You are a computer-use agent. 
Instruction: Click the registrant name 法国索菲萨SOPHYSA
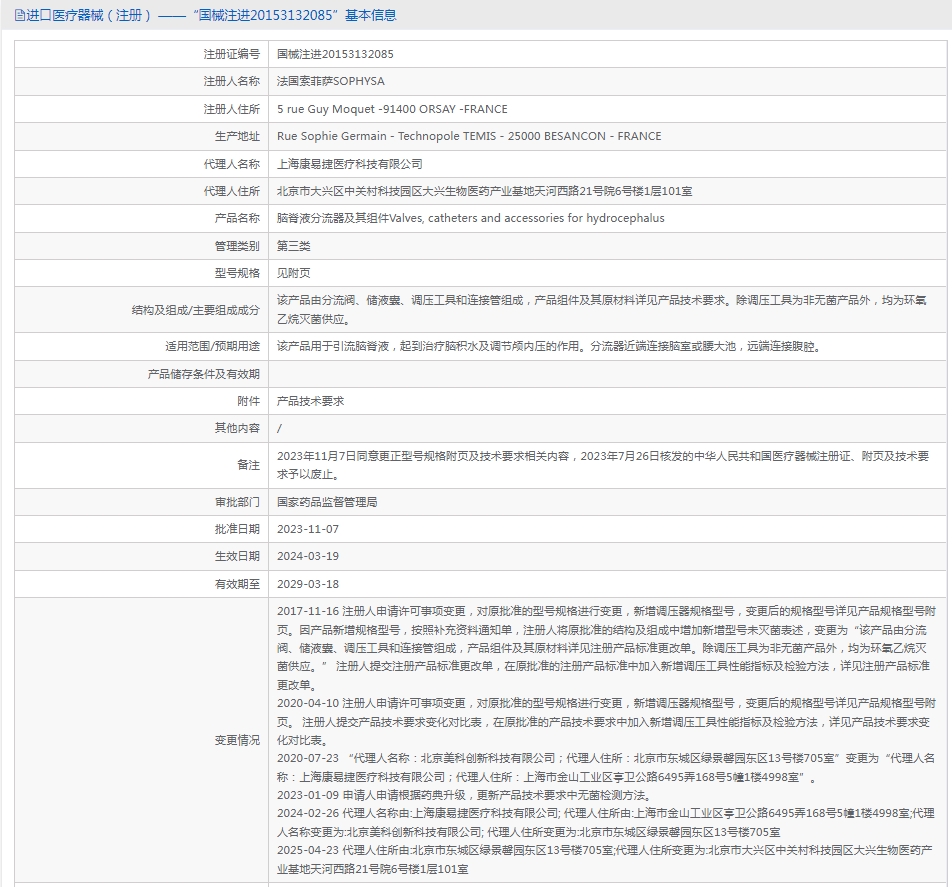330,81
